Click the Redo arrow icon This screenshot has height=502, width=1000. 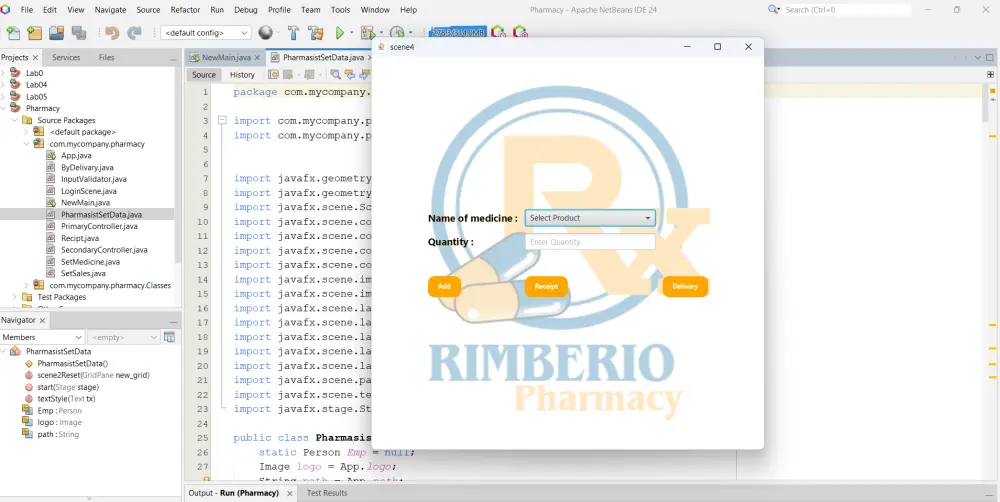(134, 33)
